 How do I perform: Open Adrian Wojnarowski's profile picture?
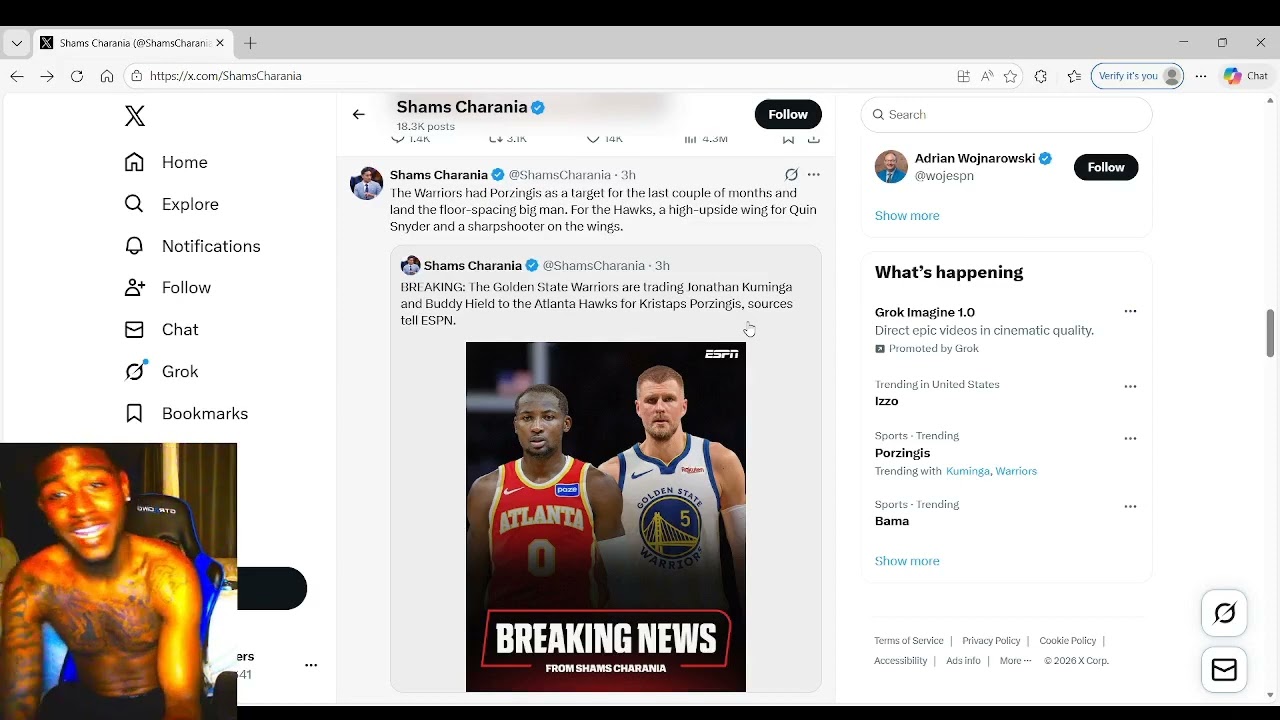coord(891,167)
